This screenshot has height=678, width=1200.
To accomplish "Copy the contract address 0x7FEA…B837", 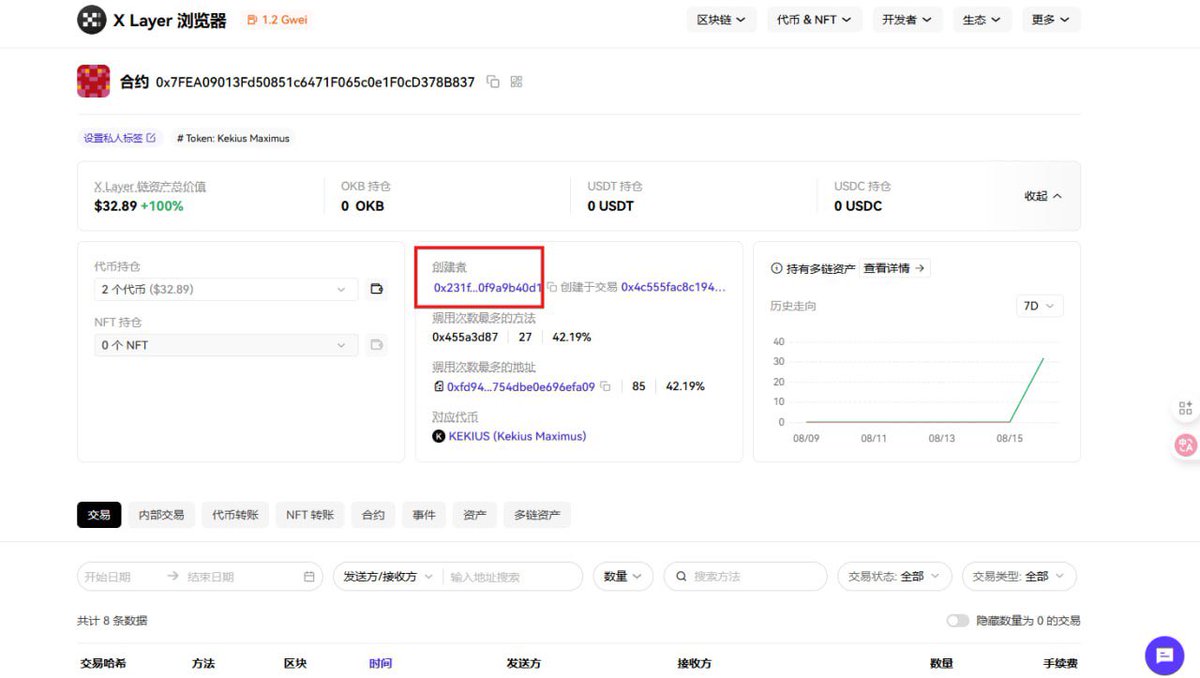I will coord(493,82).
